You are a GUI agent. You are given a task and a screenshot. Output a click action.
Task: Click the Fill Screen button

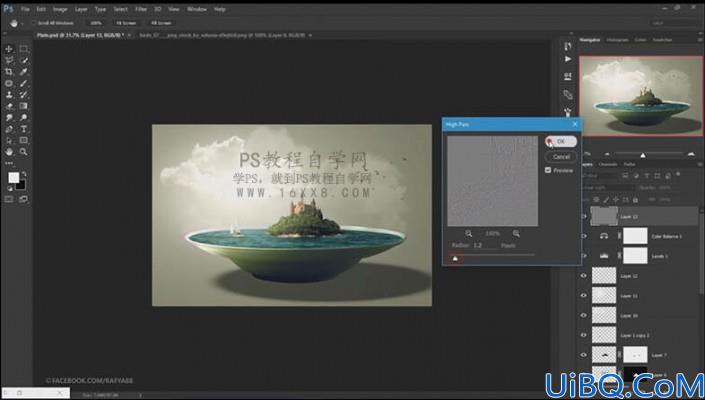[x=161, y=23]
